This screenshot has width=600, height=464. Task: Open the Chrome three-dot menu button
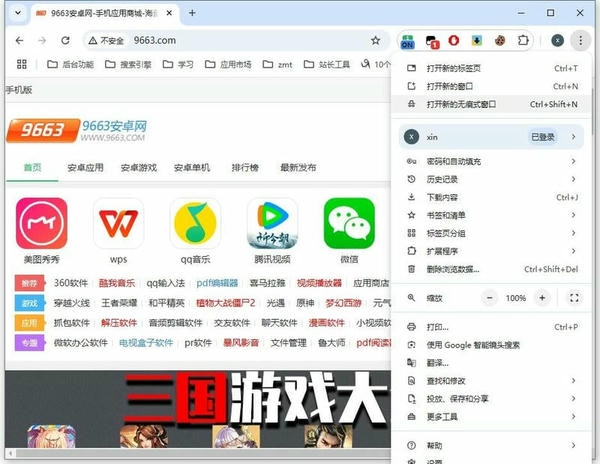580,40
